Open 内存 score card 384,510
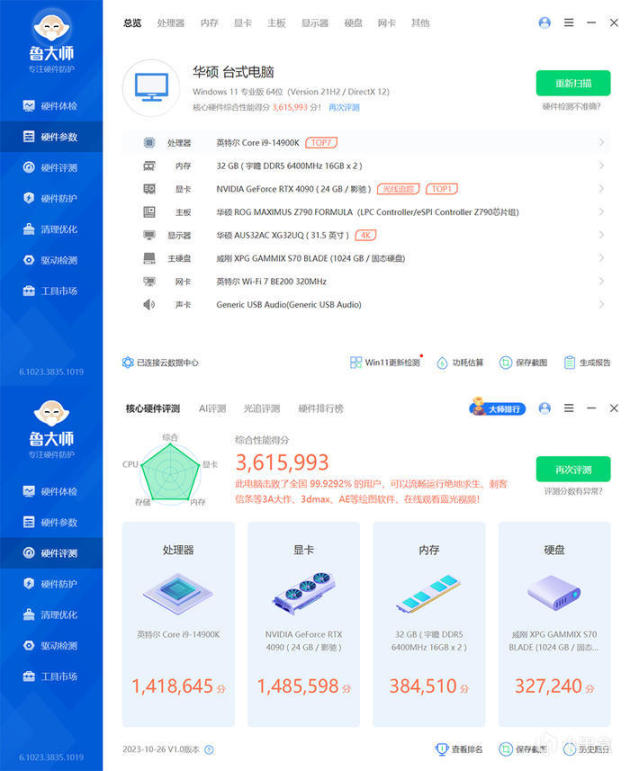Image resolution: width=630 pixels, height=771 pixels. (x=429, y=624)
